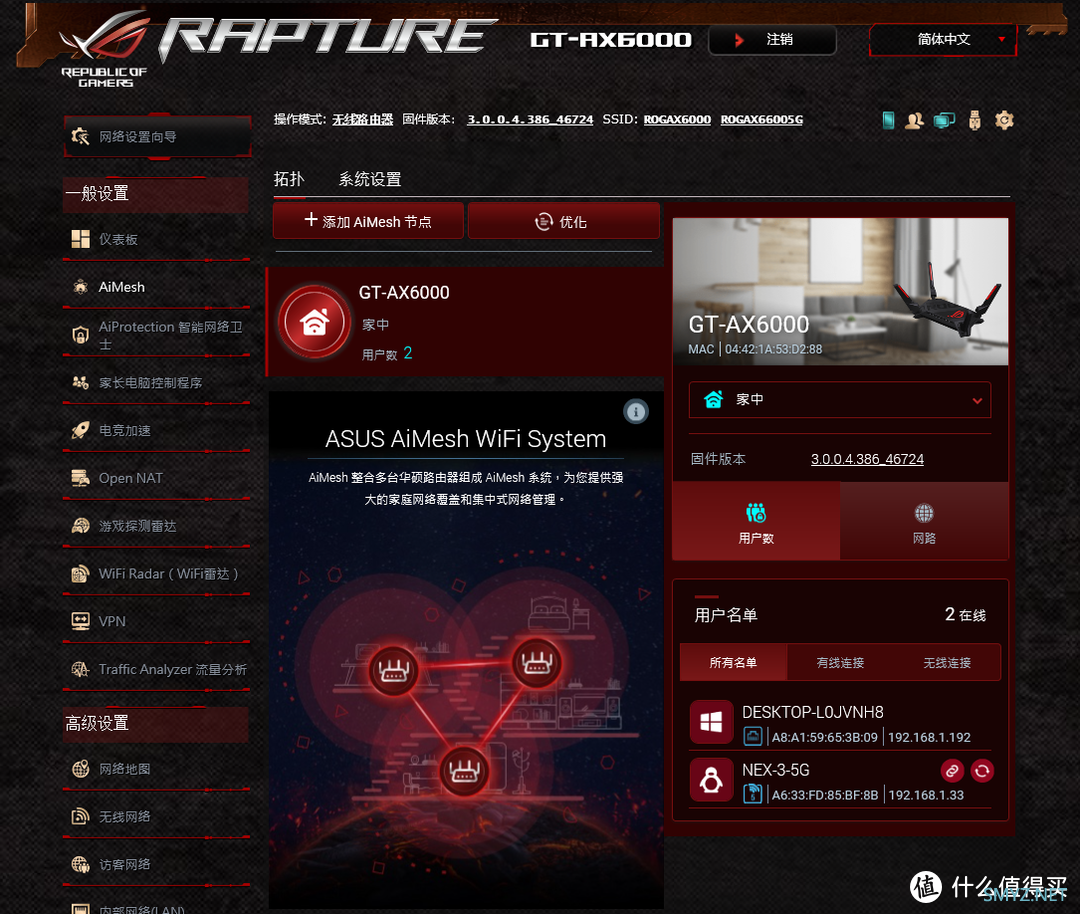Screen dimensions: 1080x914
Task: Click the Linux icon of NEX-3-5G
Action: click(x=711, y=780)
